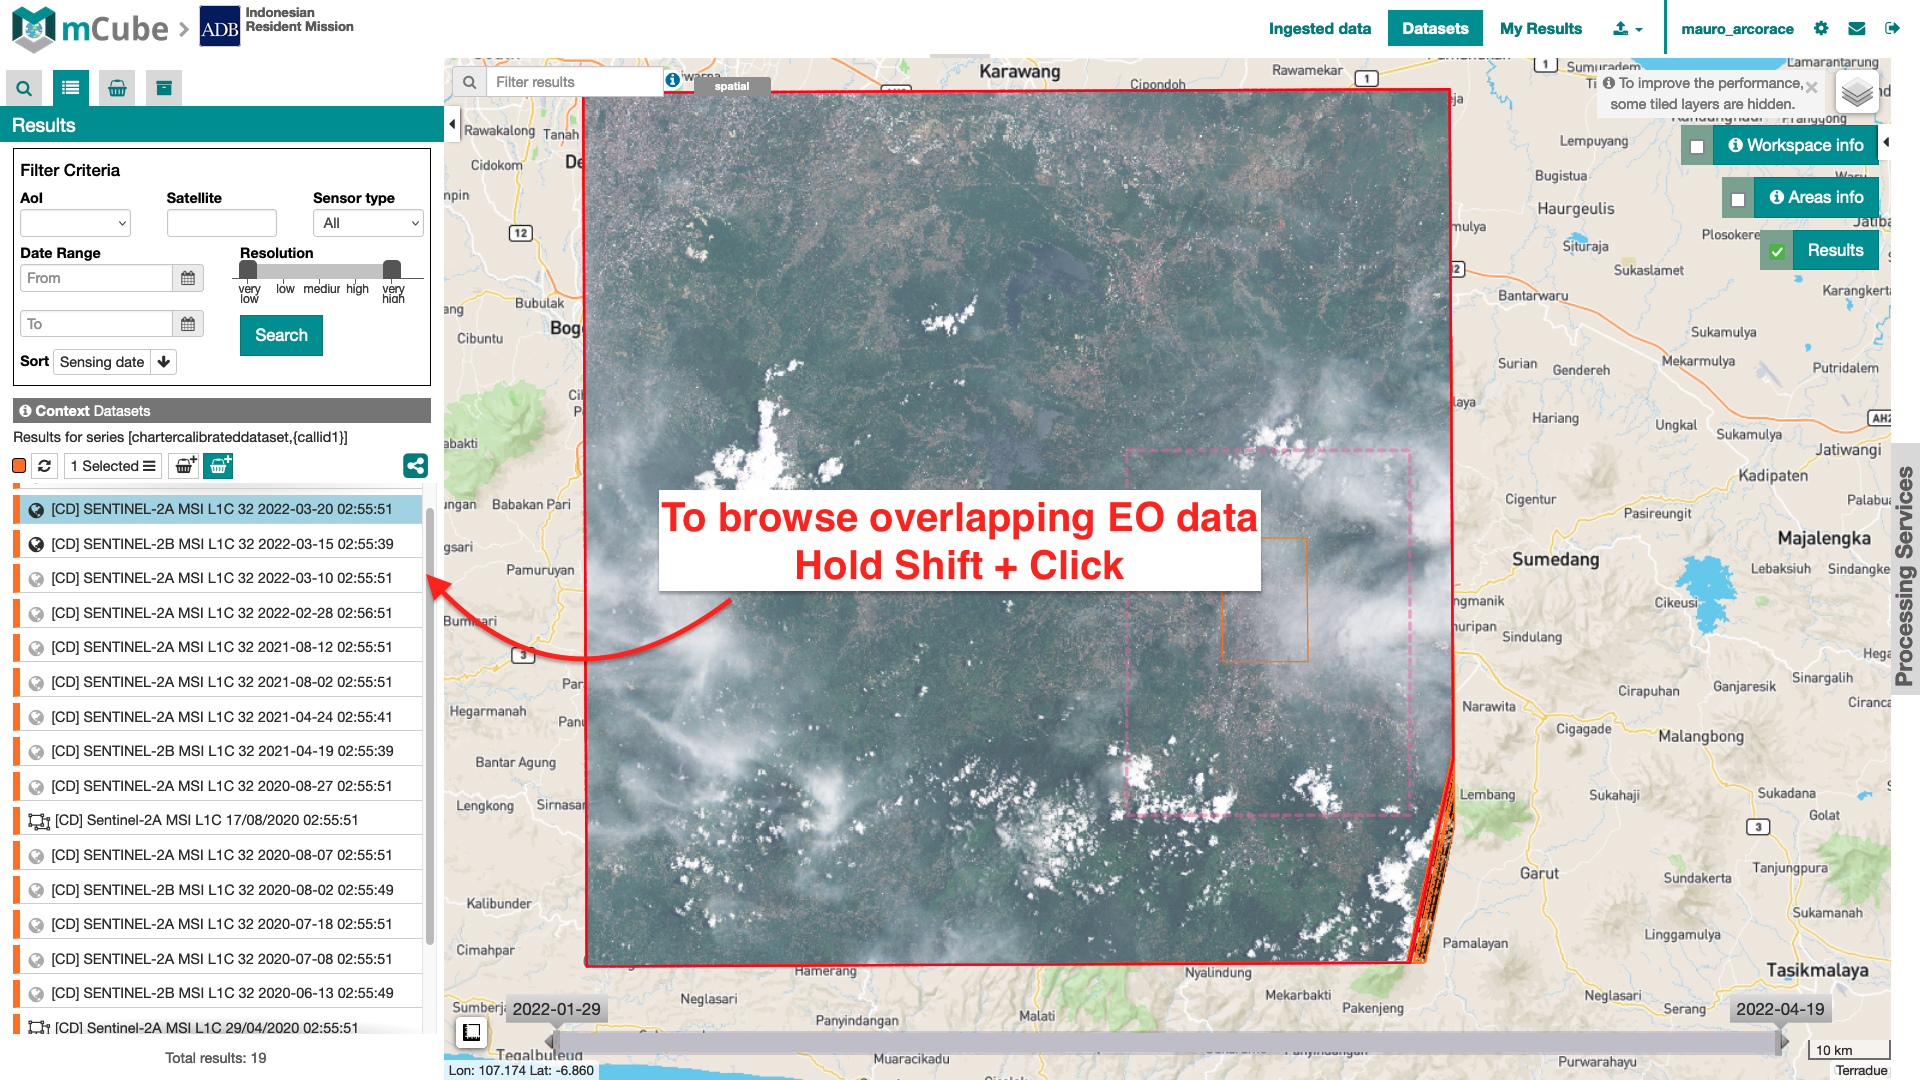Click the share results icon
Viewport: 1920px width, 1080px height.
[x=415, y=466]
